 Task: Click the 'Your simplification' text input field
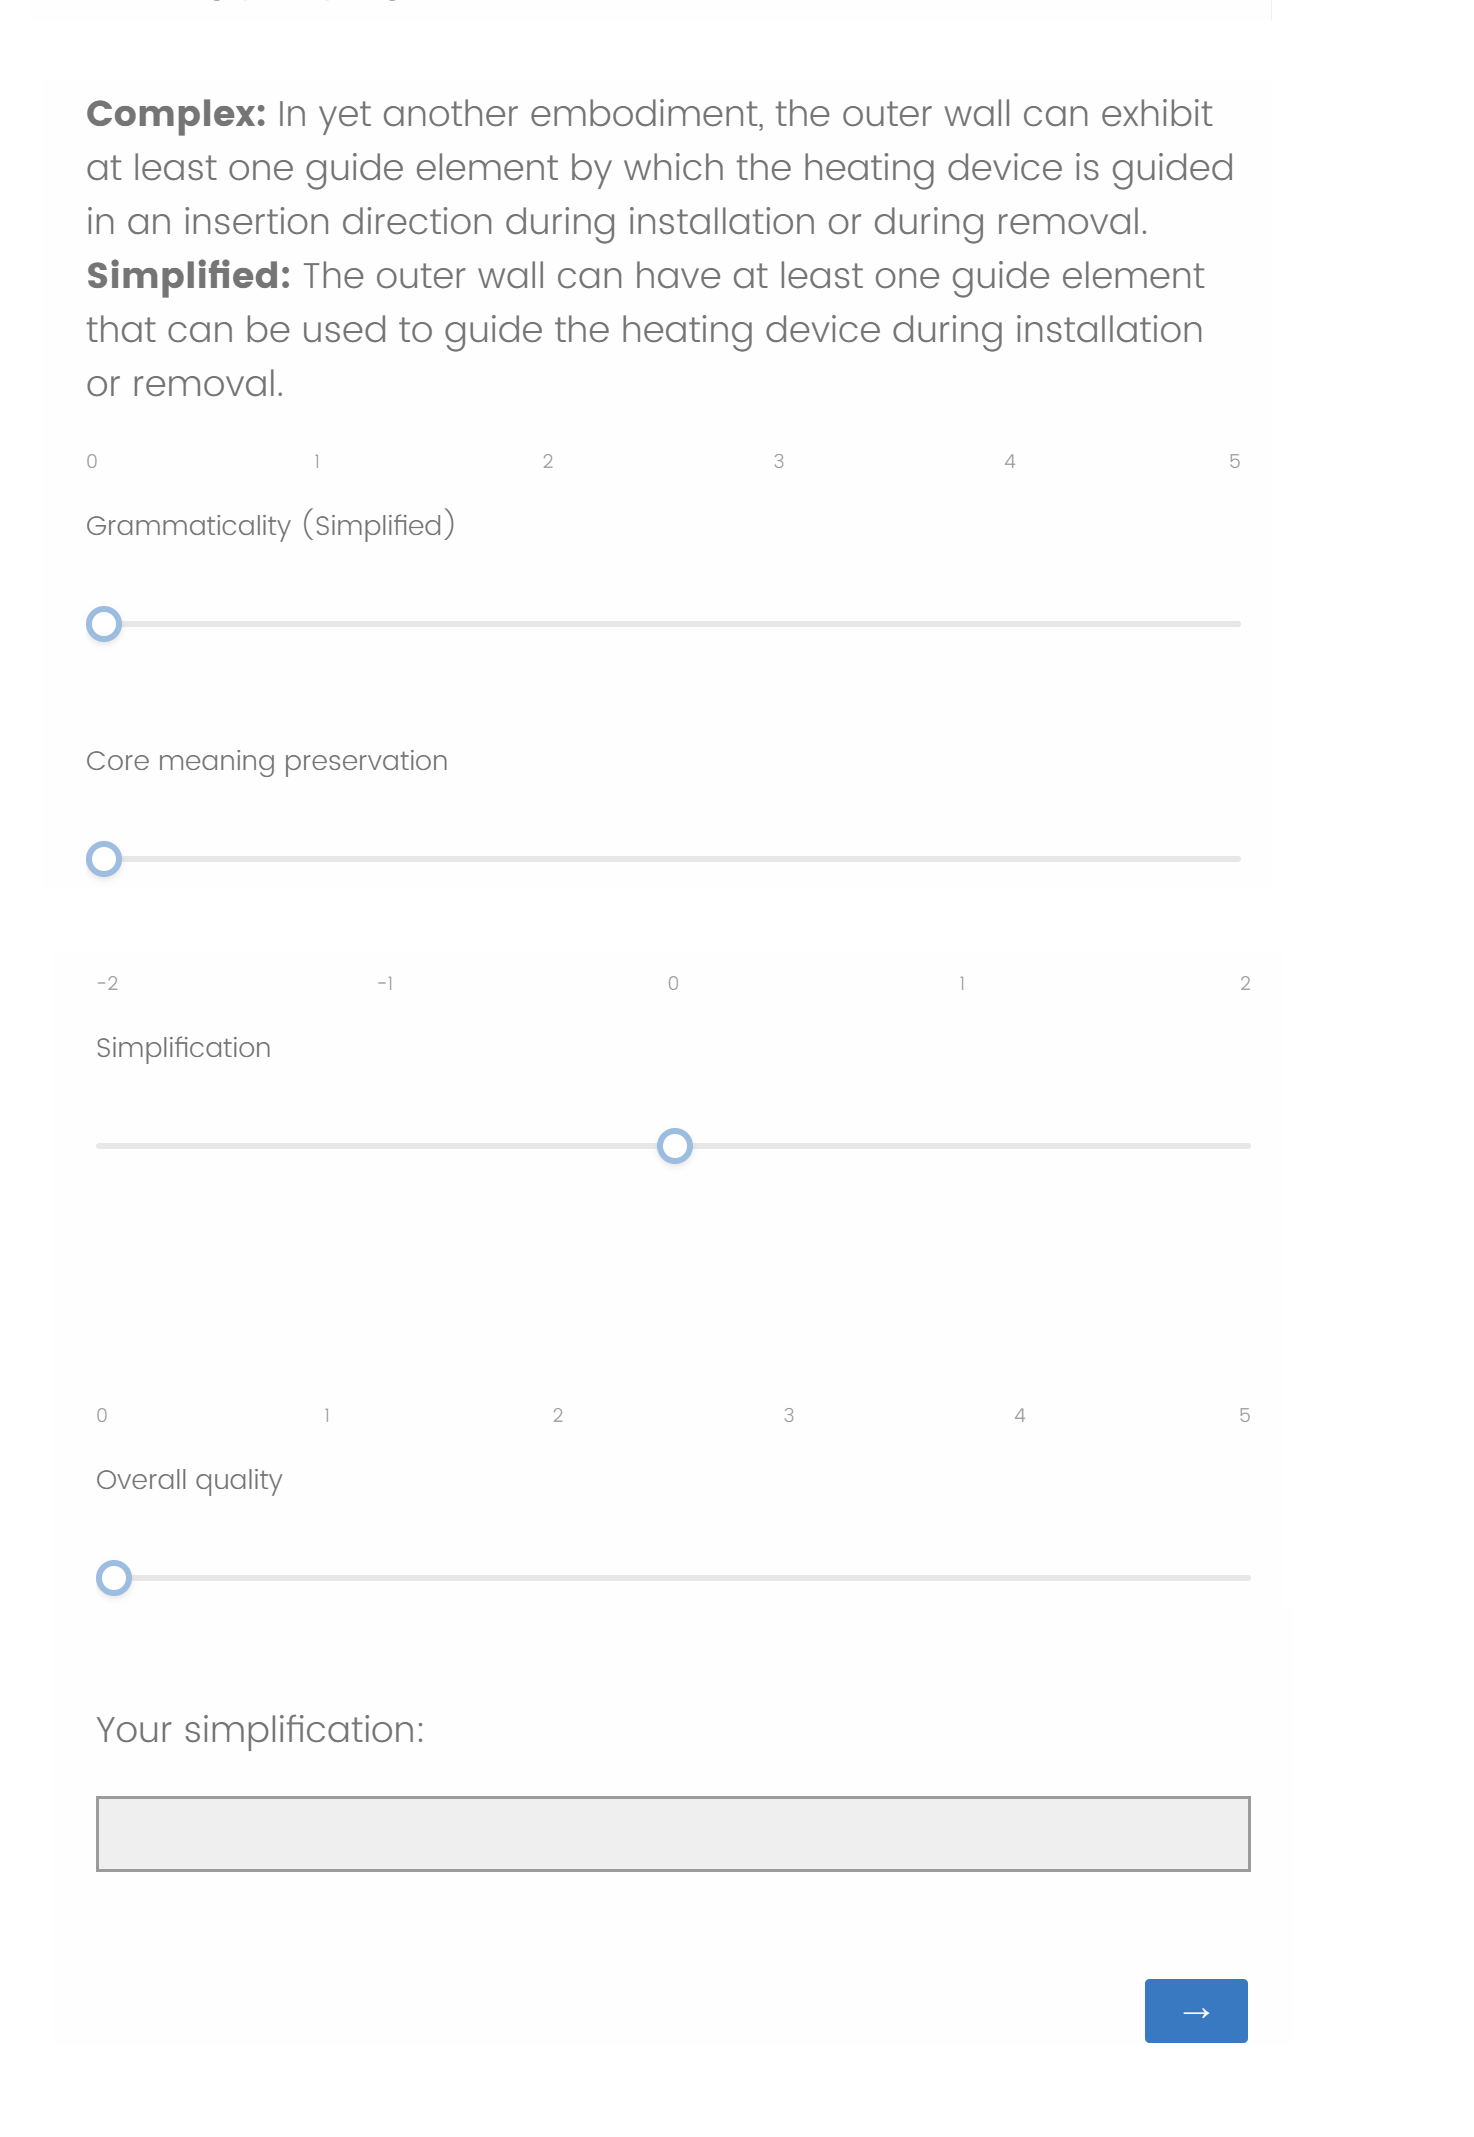[x=672, y=1833]
